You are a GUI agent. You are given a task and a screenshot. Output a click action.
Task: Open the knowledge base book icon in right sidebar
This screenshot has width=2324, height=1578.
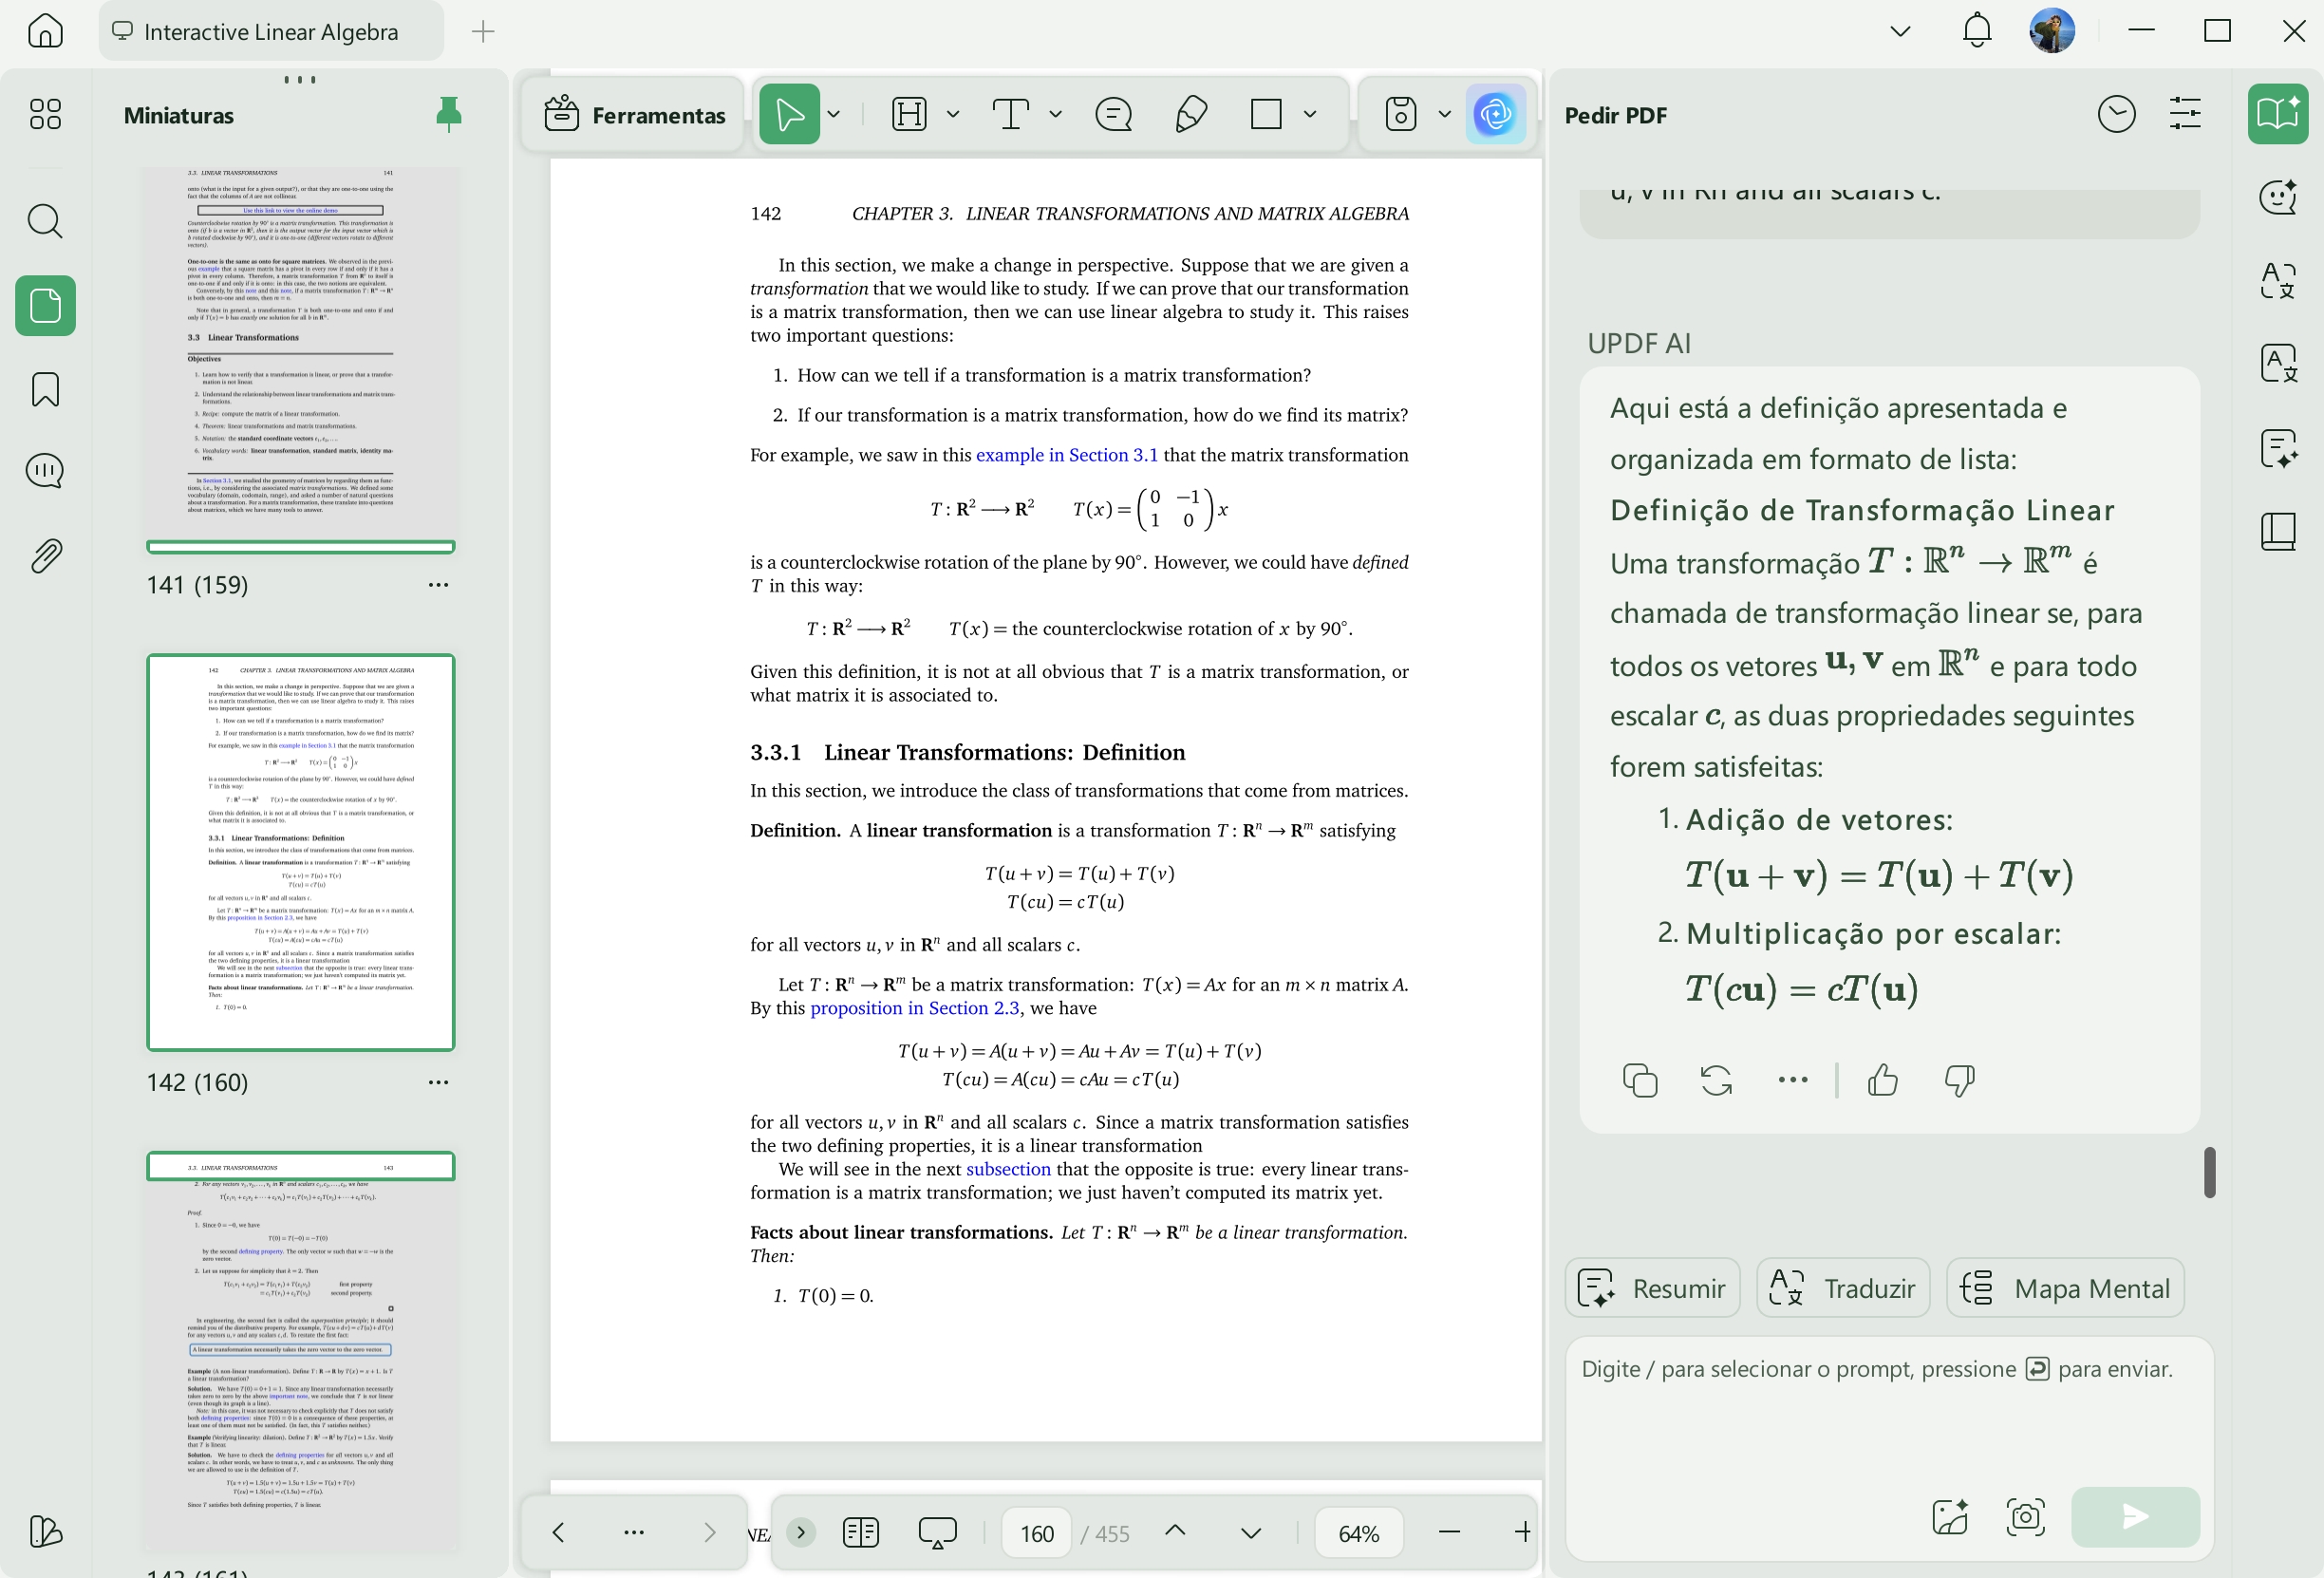2278,531
